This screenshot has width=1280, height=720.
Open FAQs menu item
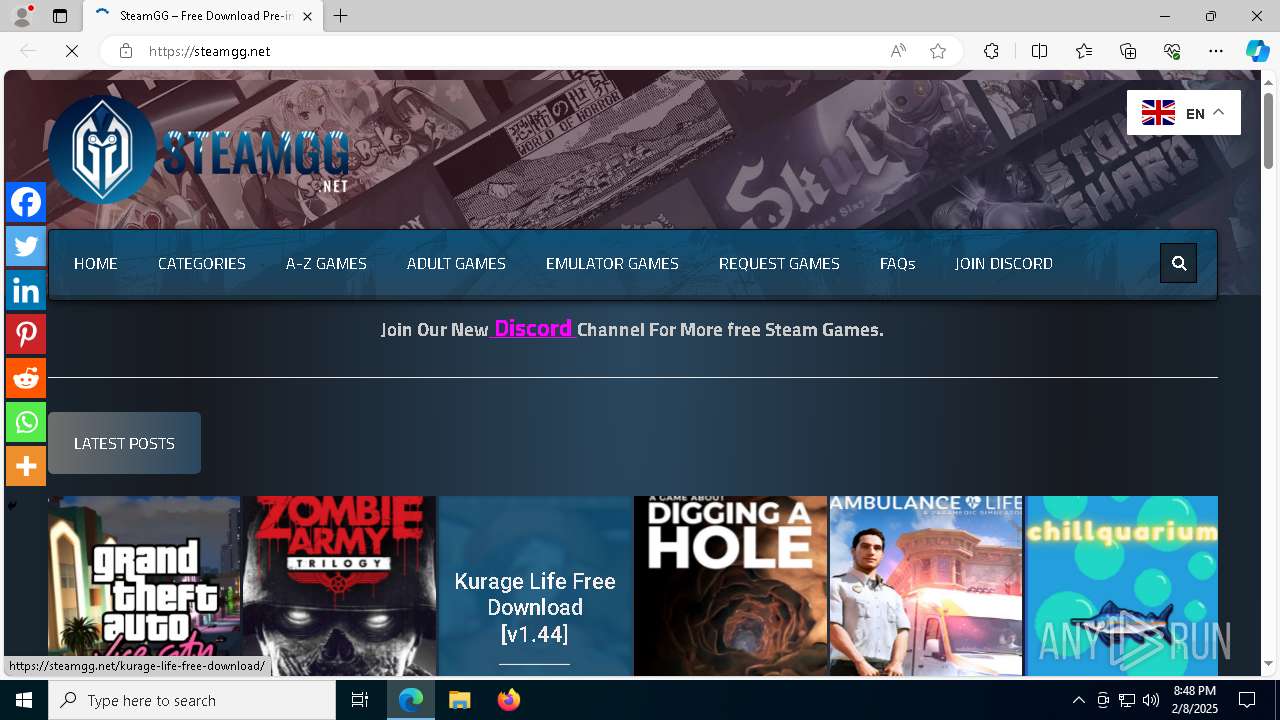pos(898,263)
